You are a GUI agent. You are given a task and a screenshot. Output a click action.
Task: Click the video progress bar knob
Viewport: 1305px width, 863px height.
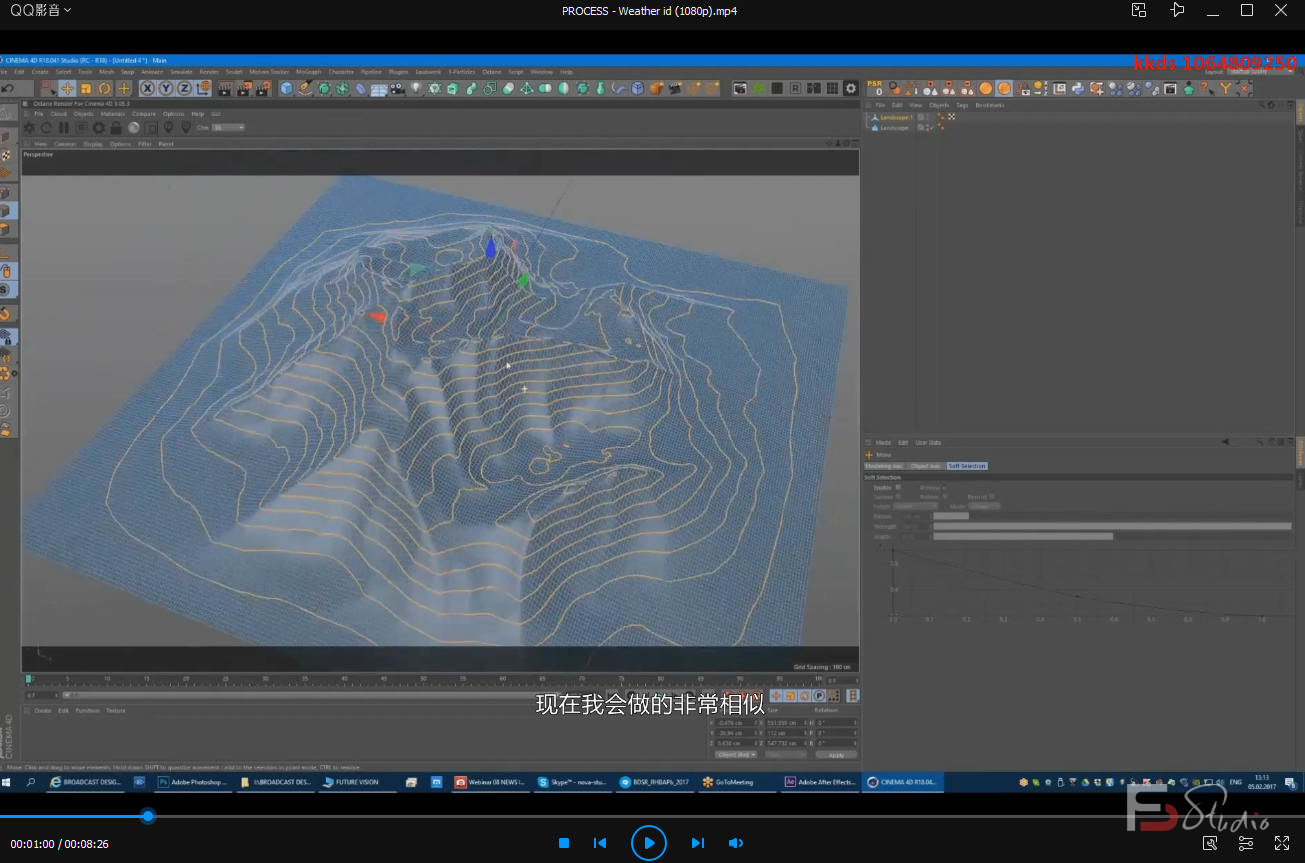[x=148, y=816]
